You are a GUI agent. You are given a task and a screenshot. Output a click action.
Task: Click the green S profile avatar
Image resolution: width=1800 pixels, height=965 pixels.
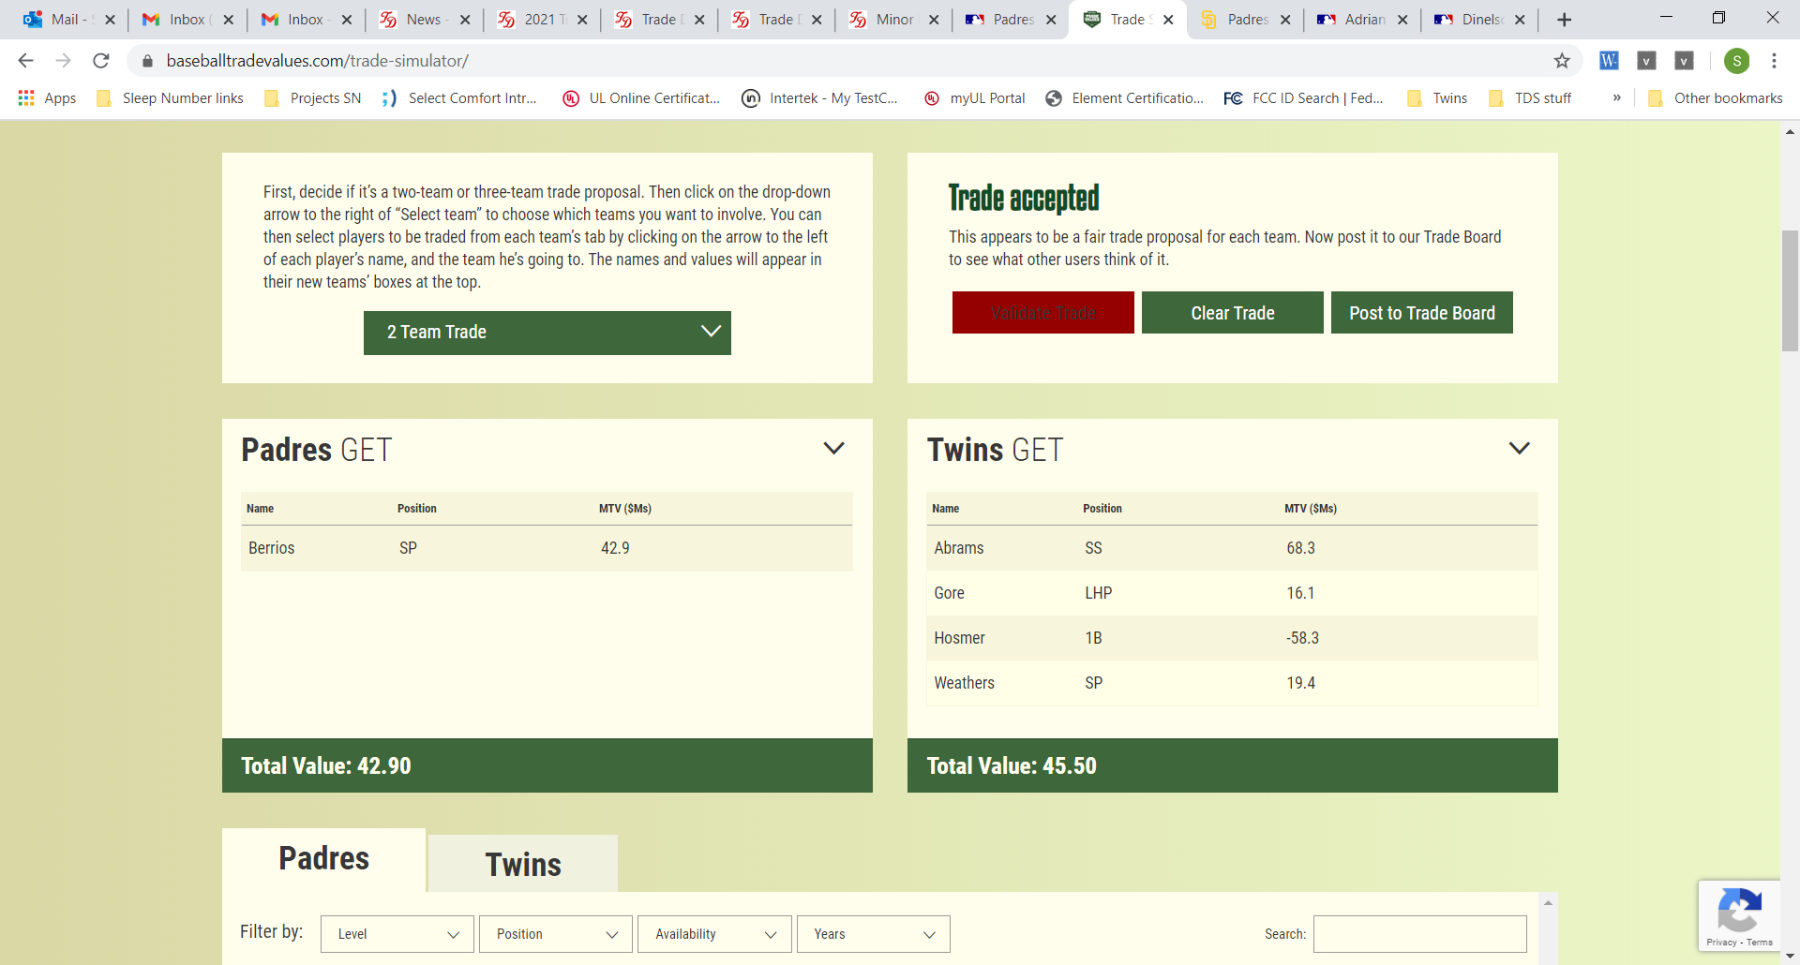1737,61
